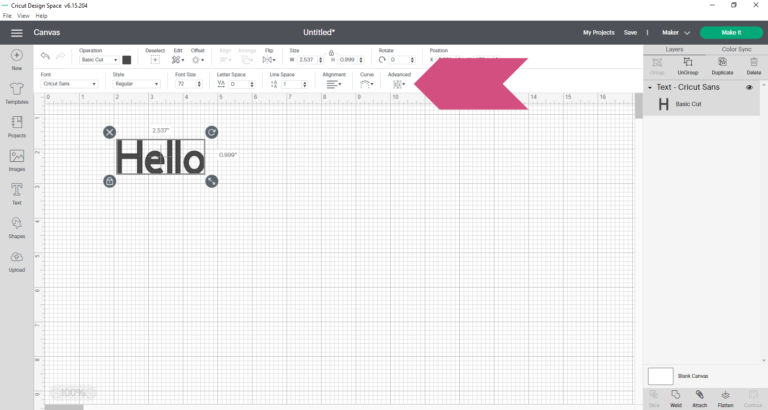Image resolution: width=768 pixels, height=410 pixels.
Task: Expand the Style dropdown set to Regular
Action: (x=138, y=84)
